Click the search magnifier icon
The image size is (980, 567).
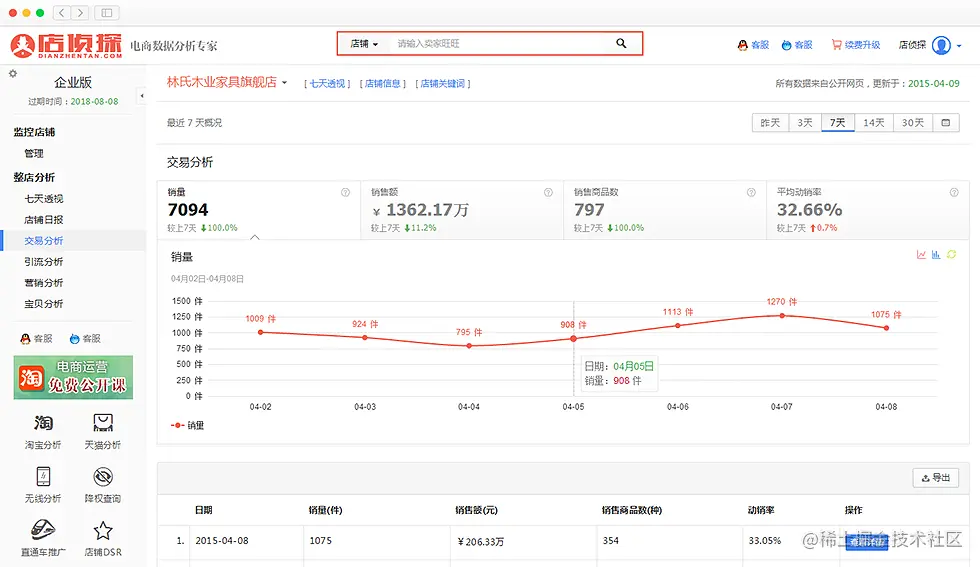point(621,43)
